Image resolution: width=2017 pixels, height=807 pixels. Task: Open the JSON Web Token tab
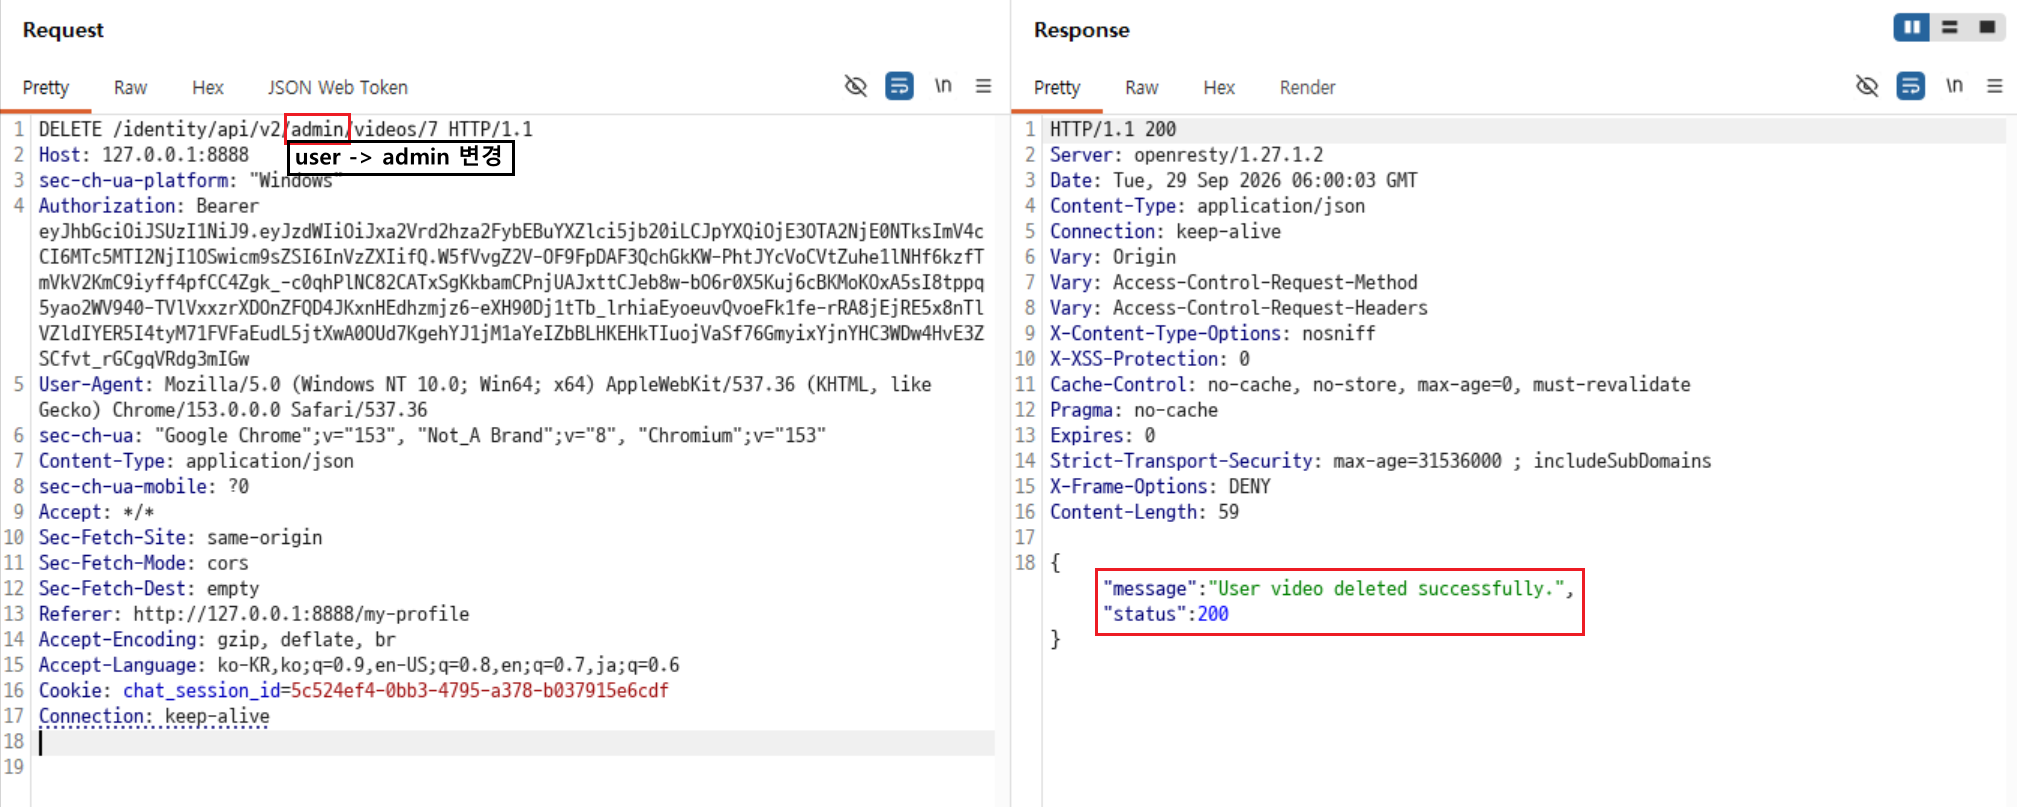coord(337,88)
